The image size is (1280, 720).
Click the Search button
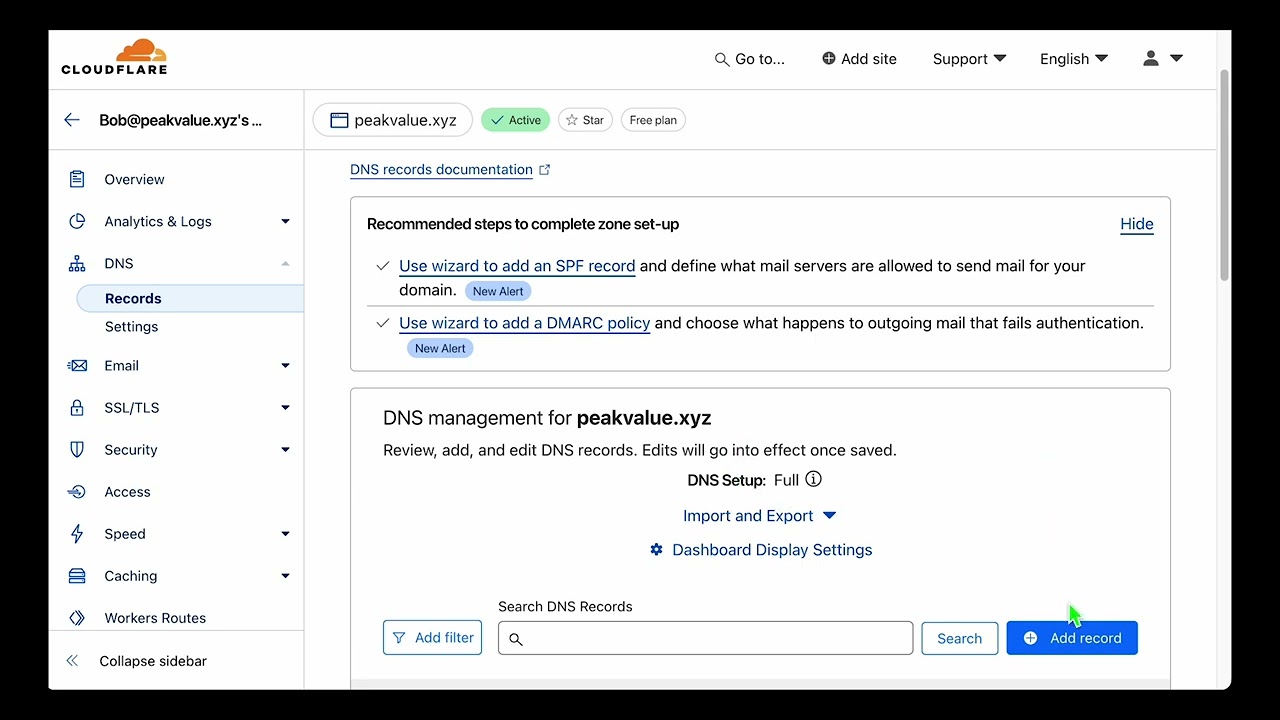[x=960, y=638]
